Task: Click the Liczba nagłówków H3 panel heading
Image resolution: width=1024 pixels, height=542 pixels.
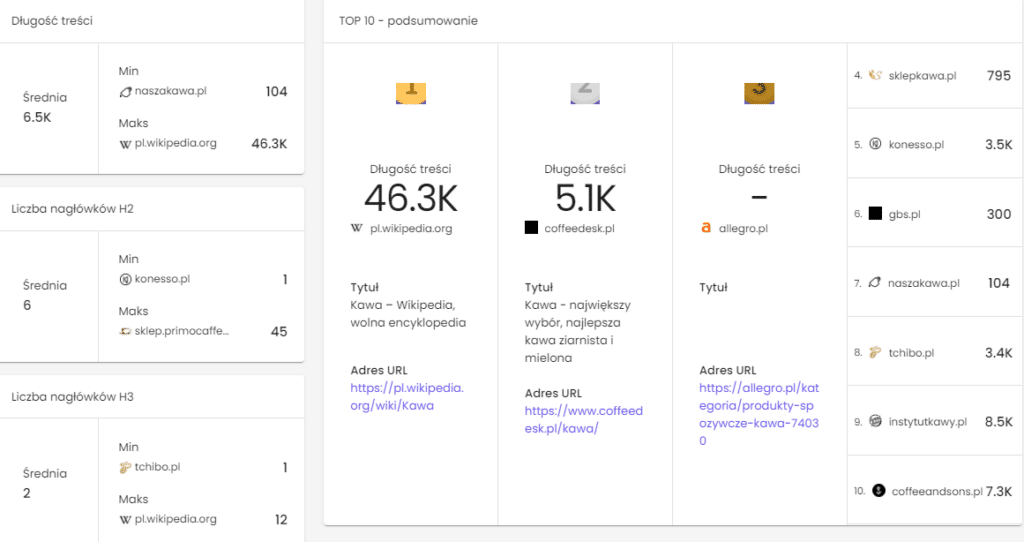Action: (72, 397)
